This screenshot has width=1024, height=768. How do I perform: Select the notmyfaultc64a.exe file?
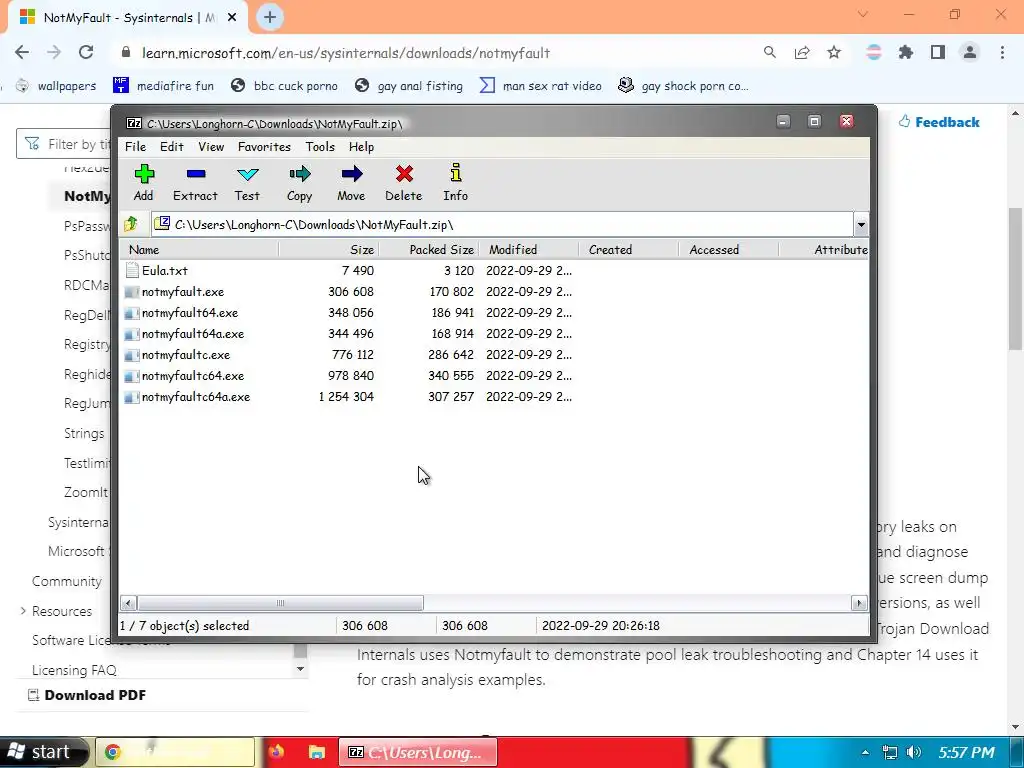[x=196, y=396]
